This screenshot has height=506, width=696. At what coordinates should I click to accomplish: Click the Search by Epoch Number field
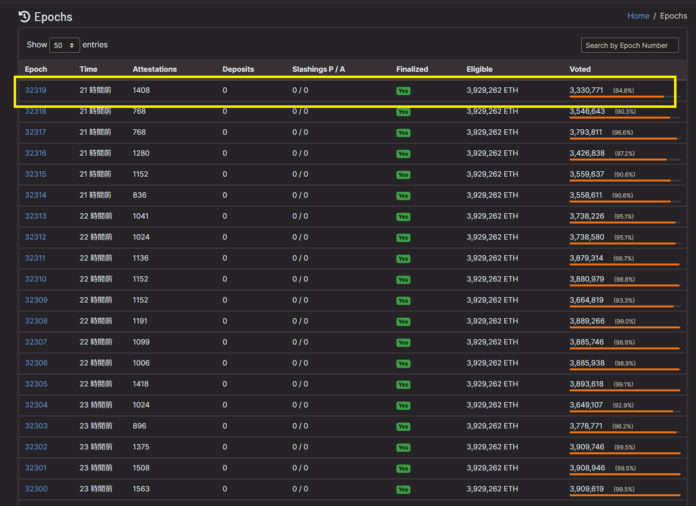(629, 46)
